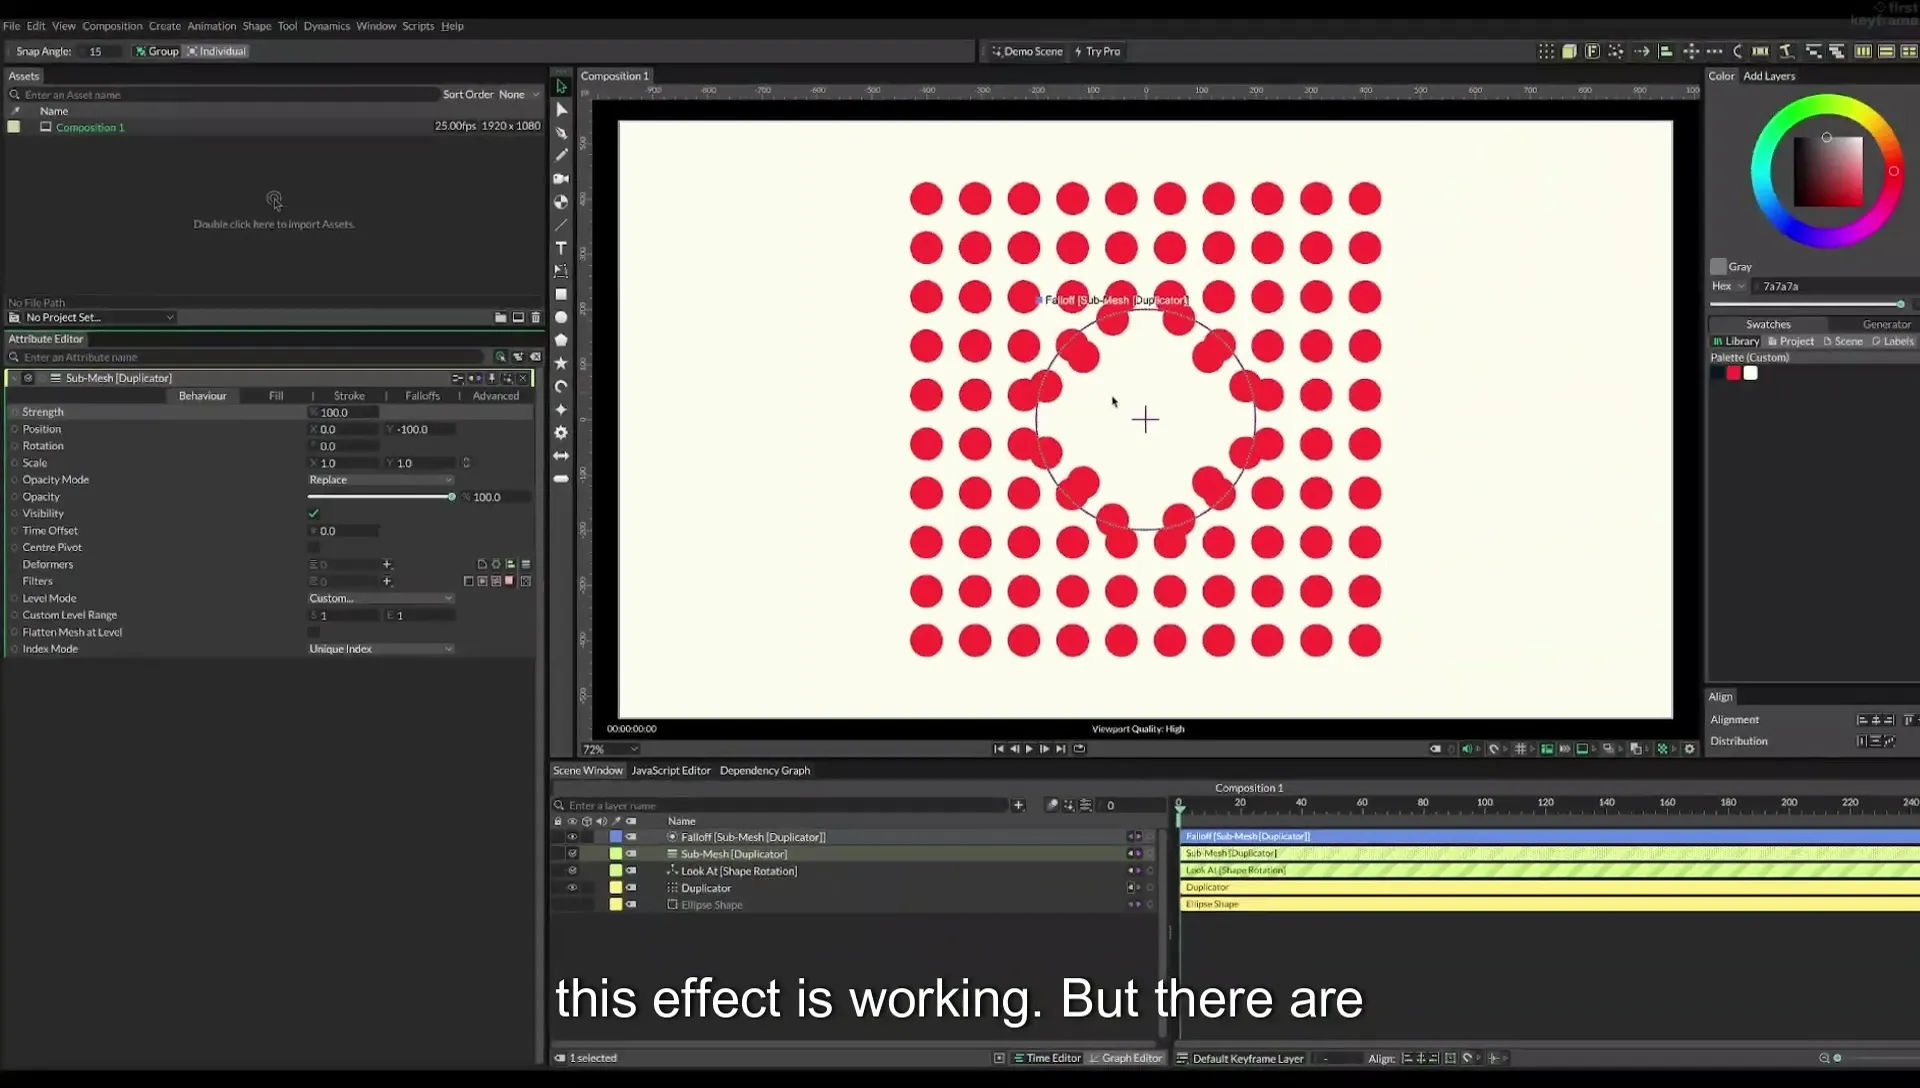Select the Rectangle shape tool
Image resolution: width=1920 pixels, height=1088 pixels.
click(561, 295)
